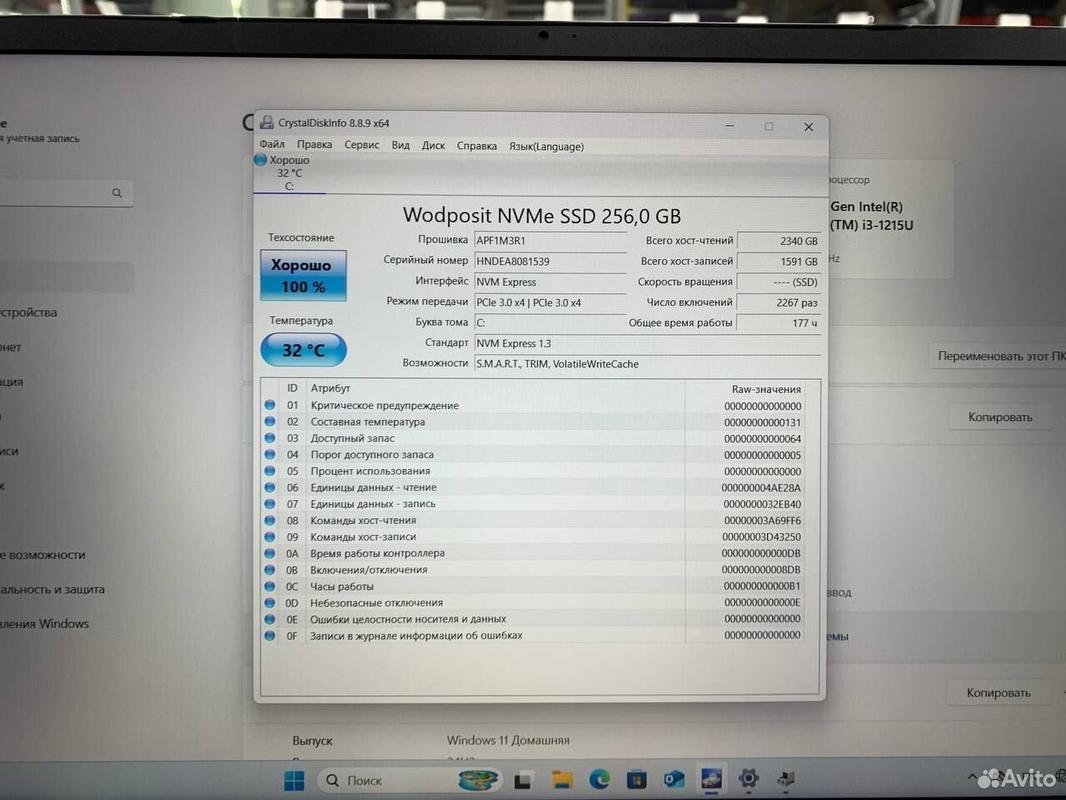
Task: Click the status dot for Порог доступного запаса
Action: [270, 454]
